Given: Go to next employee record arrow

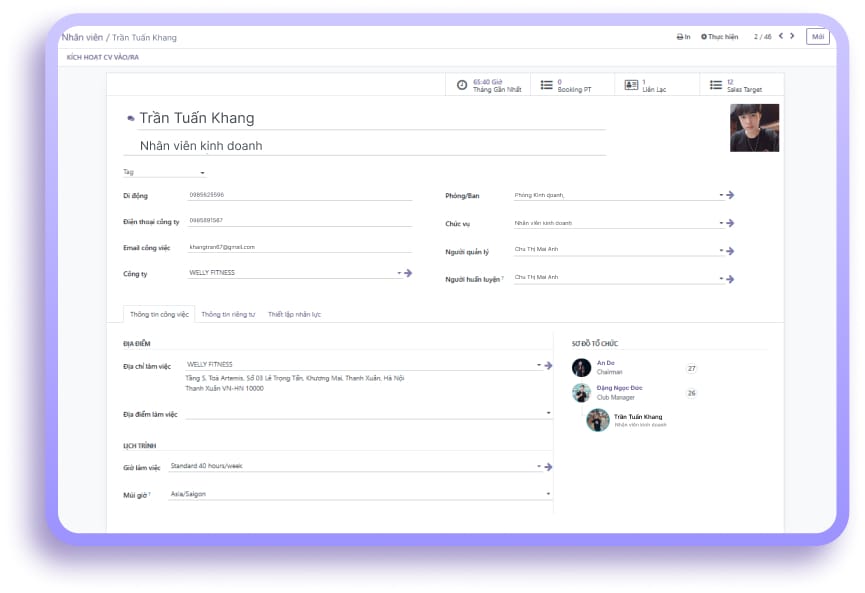Looking at the screenshot, I should pos(793,36).
